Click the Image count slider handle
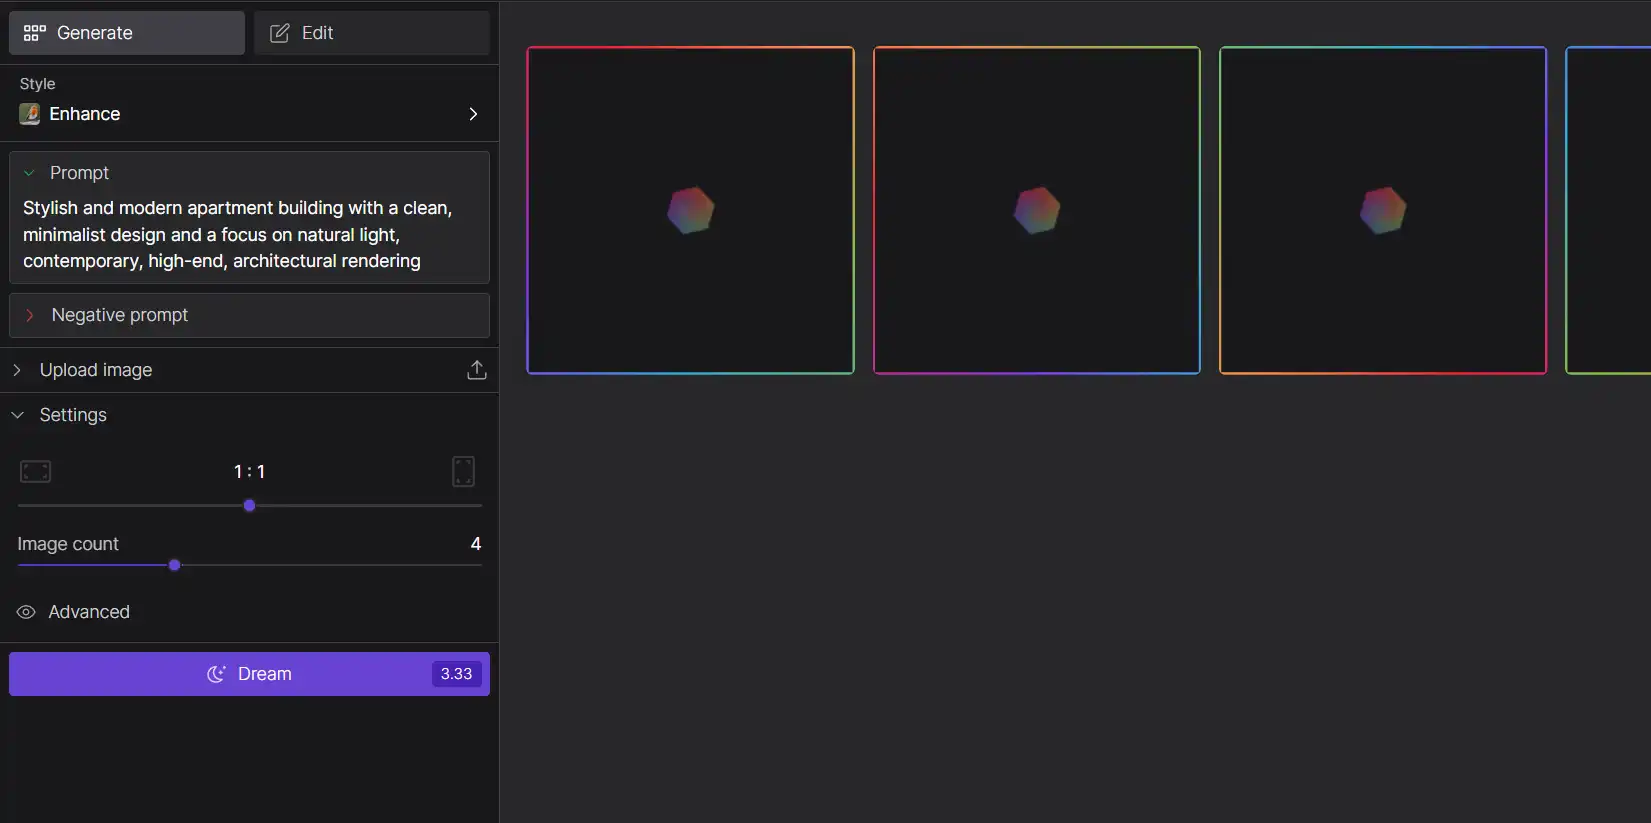 (x=175, y=565)
